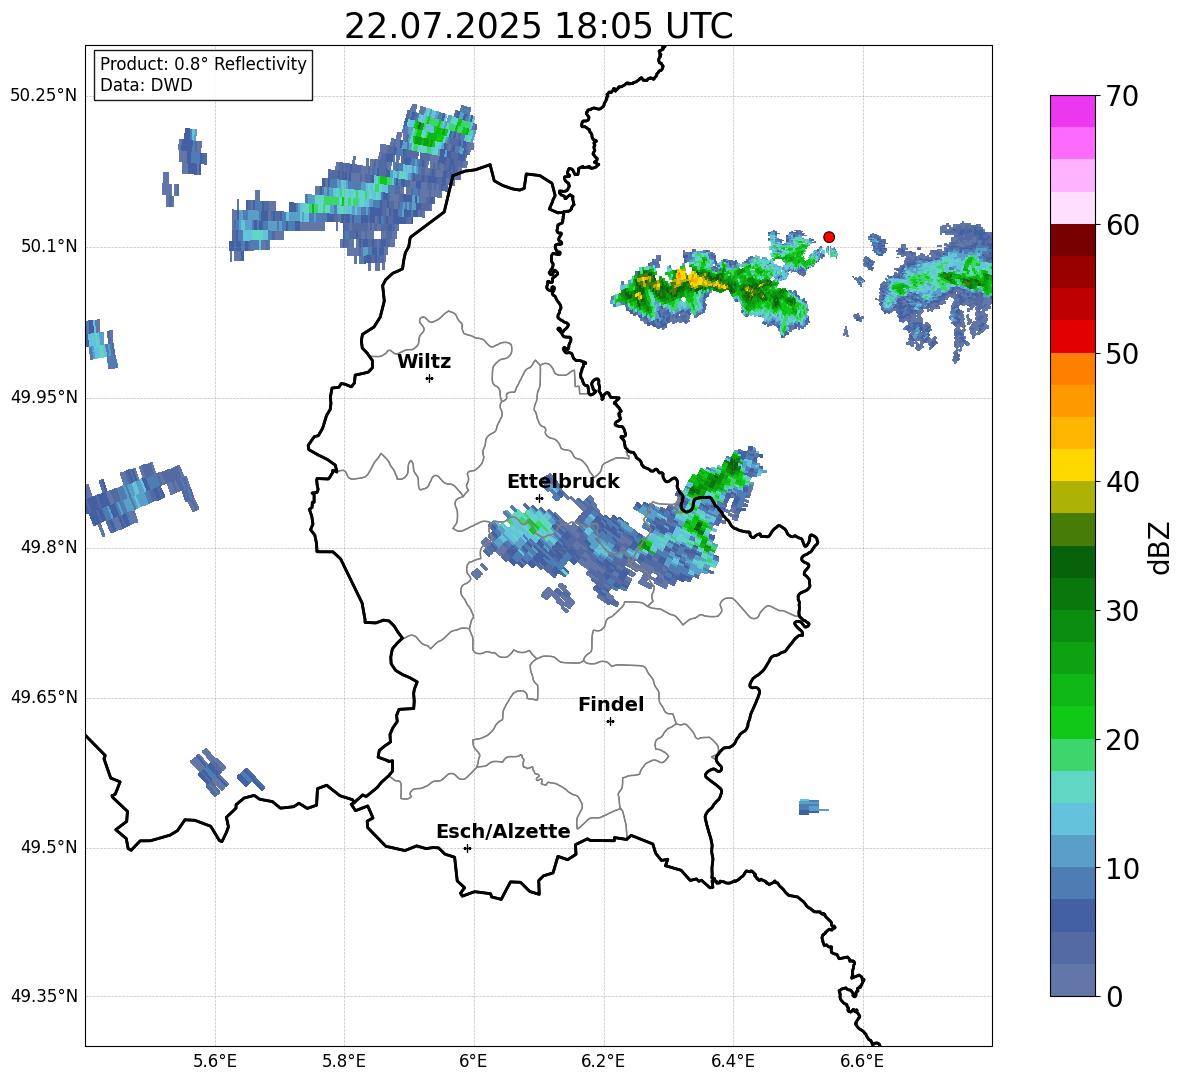
Task: Click the Findel station cross marker
Action: [610, 722]
